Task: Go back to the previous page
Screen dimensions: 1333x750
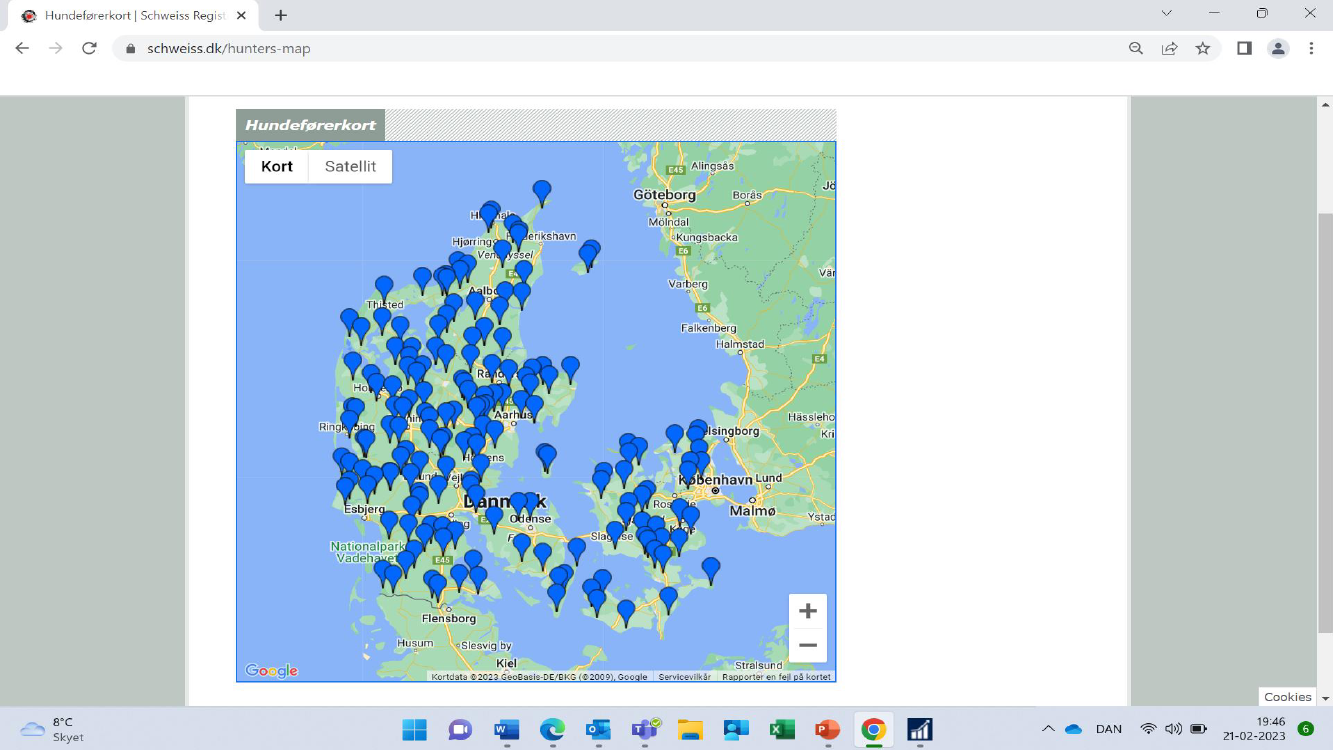Action: click(x=22, y=48)
